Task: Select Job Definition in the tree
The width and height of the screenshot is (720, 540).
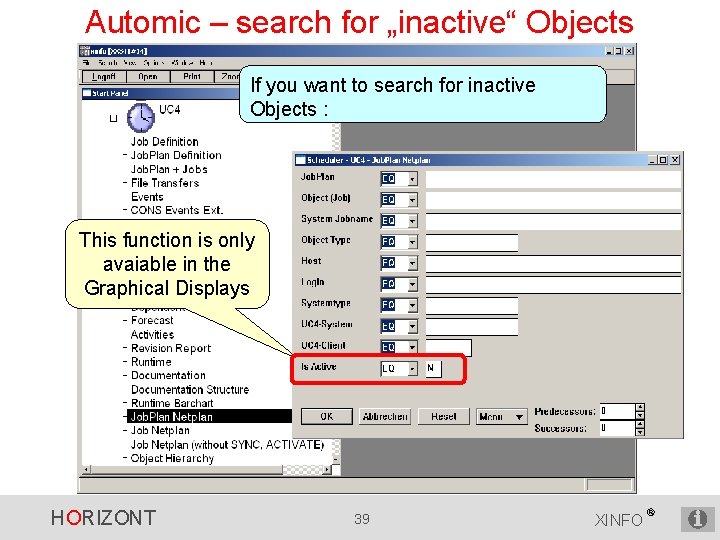Action: click(164, 142)
